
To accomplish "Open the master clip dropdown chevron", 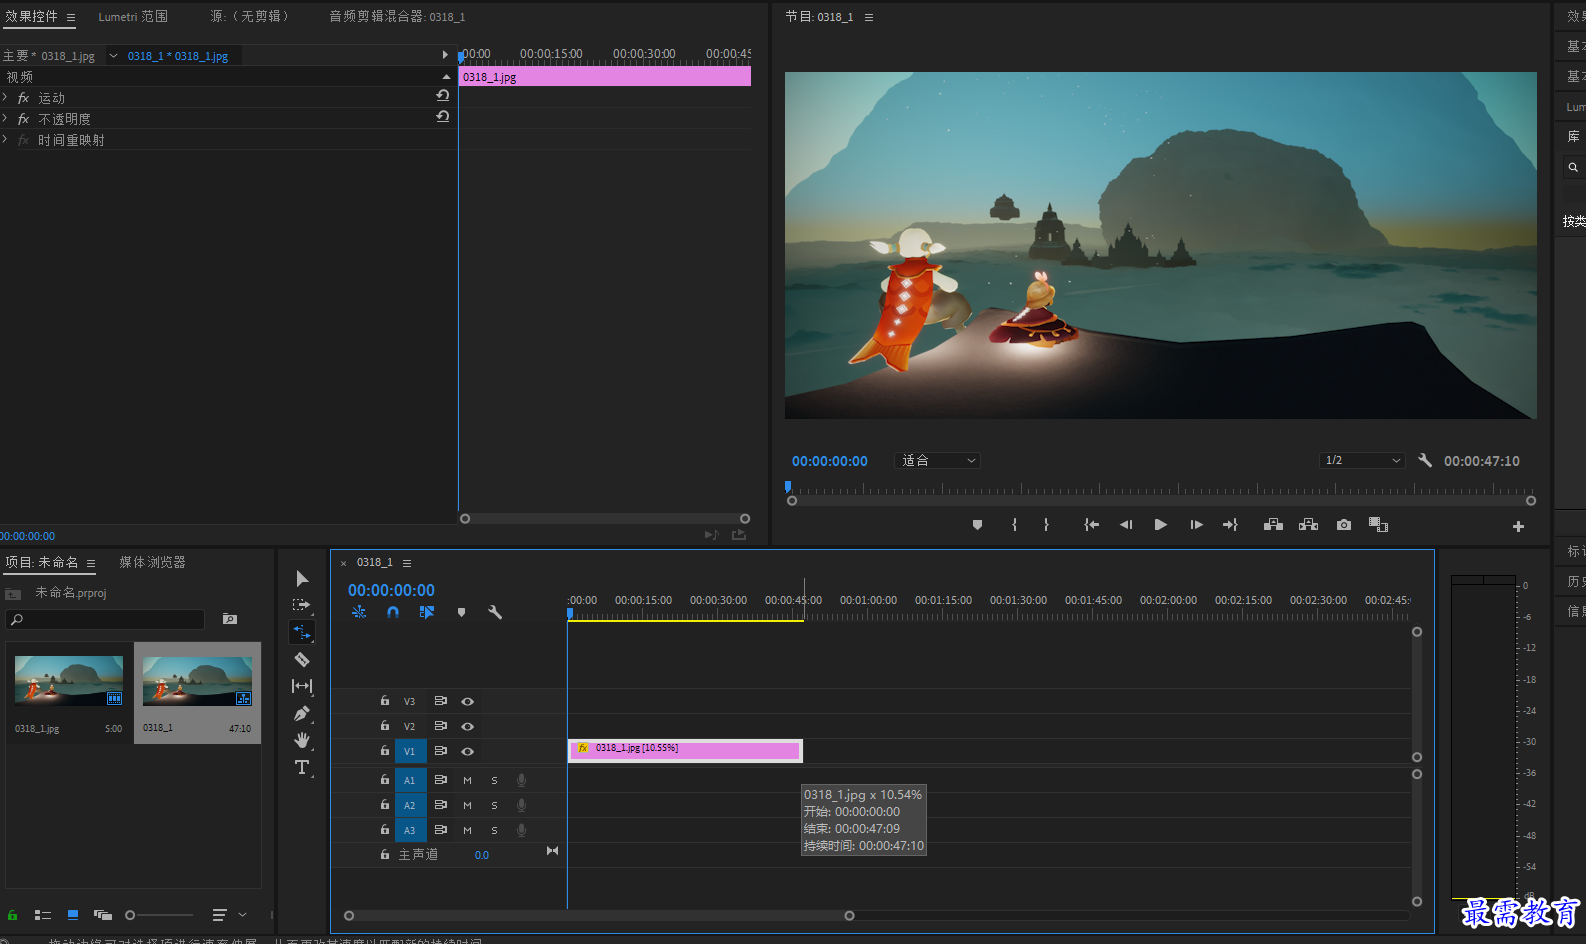I will (113, 56).
